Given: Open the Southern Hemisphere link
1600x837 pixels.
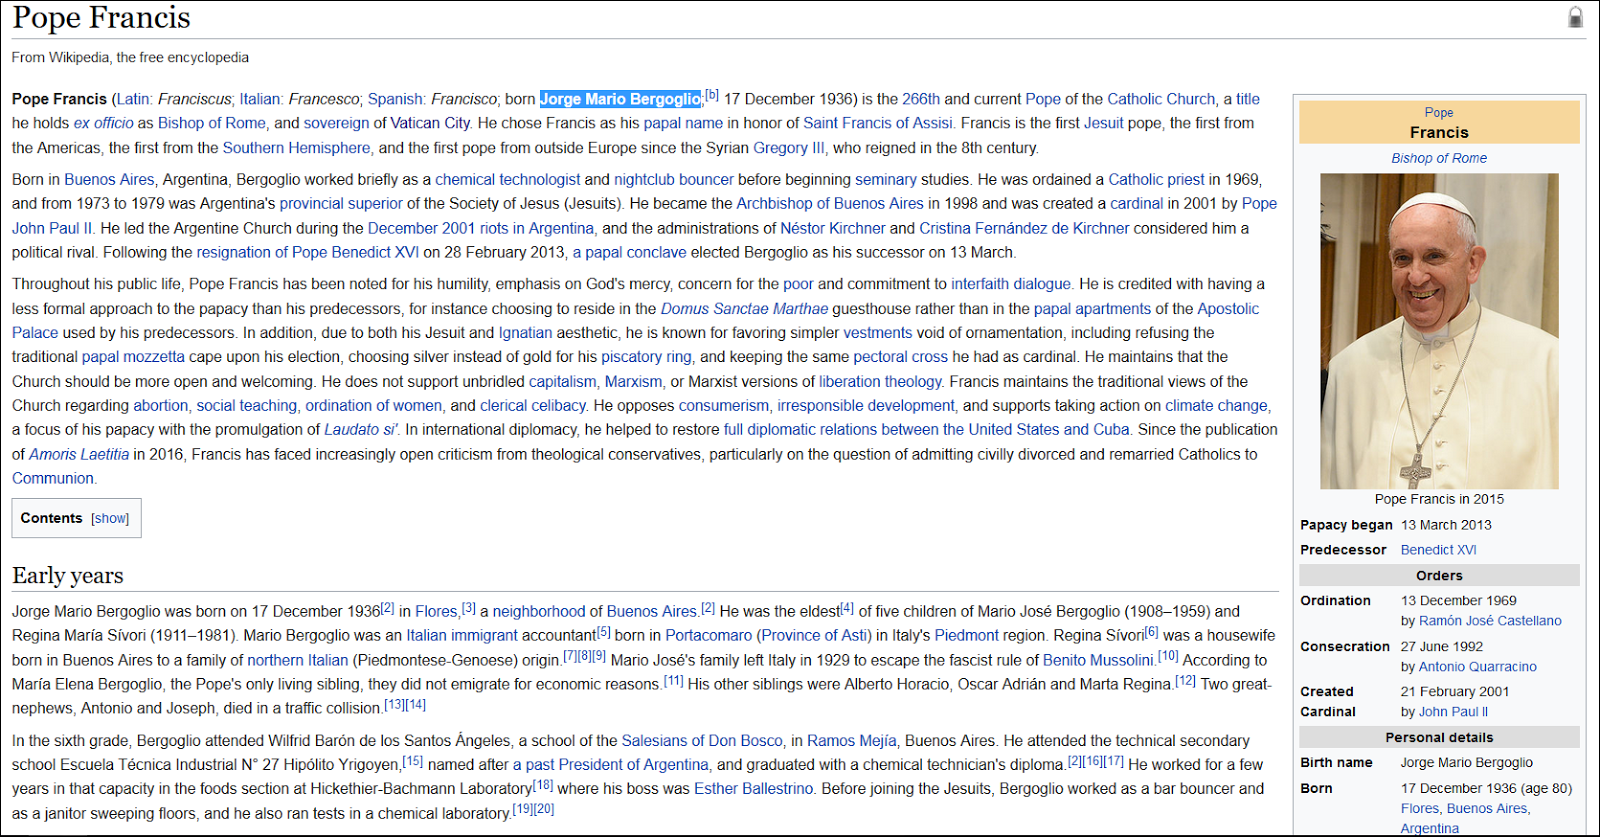Looking at the screenshot, I should tap(296, 148).
